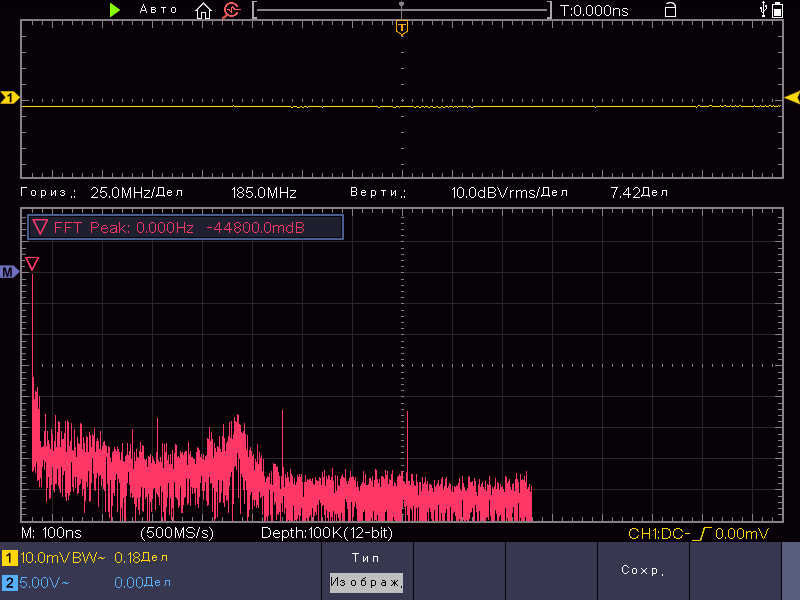Click the "0.00Дел" channel 2 offset

[142, 582]
